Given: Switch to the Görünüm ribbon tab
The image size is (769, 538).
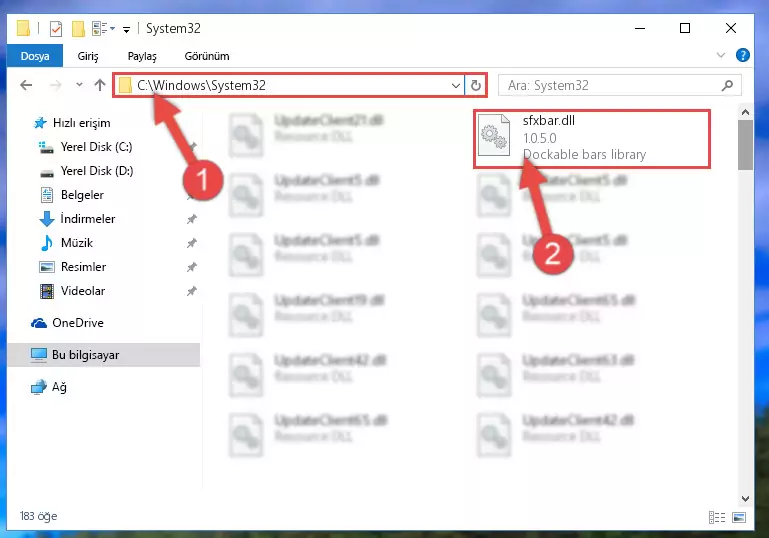Looking at the screenshot, I should 206,56.
